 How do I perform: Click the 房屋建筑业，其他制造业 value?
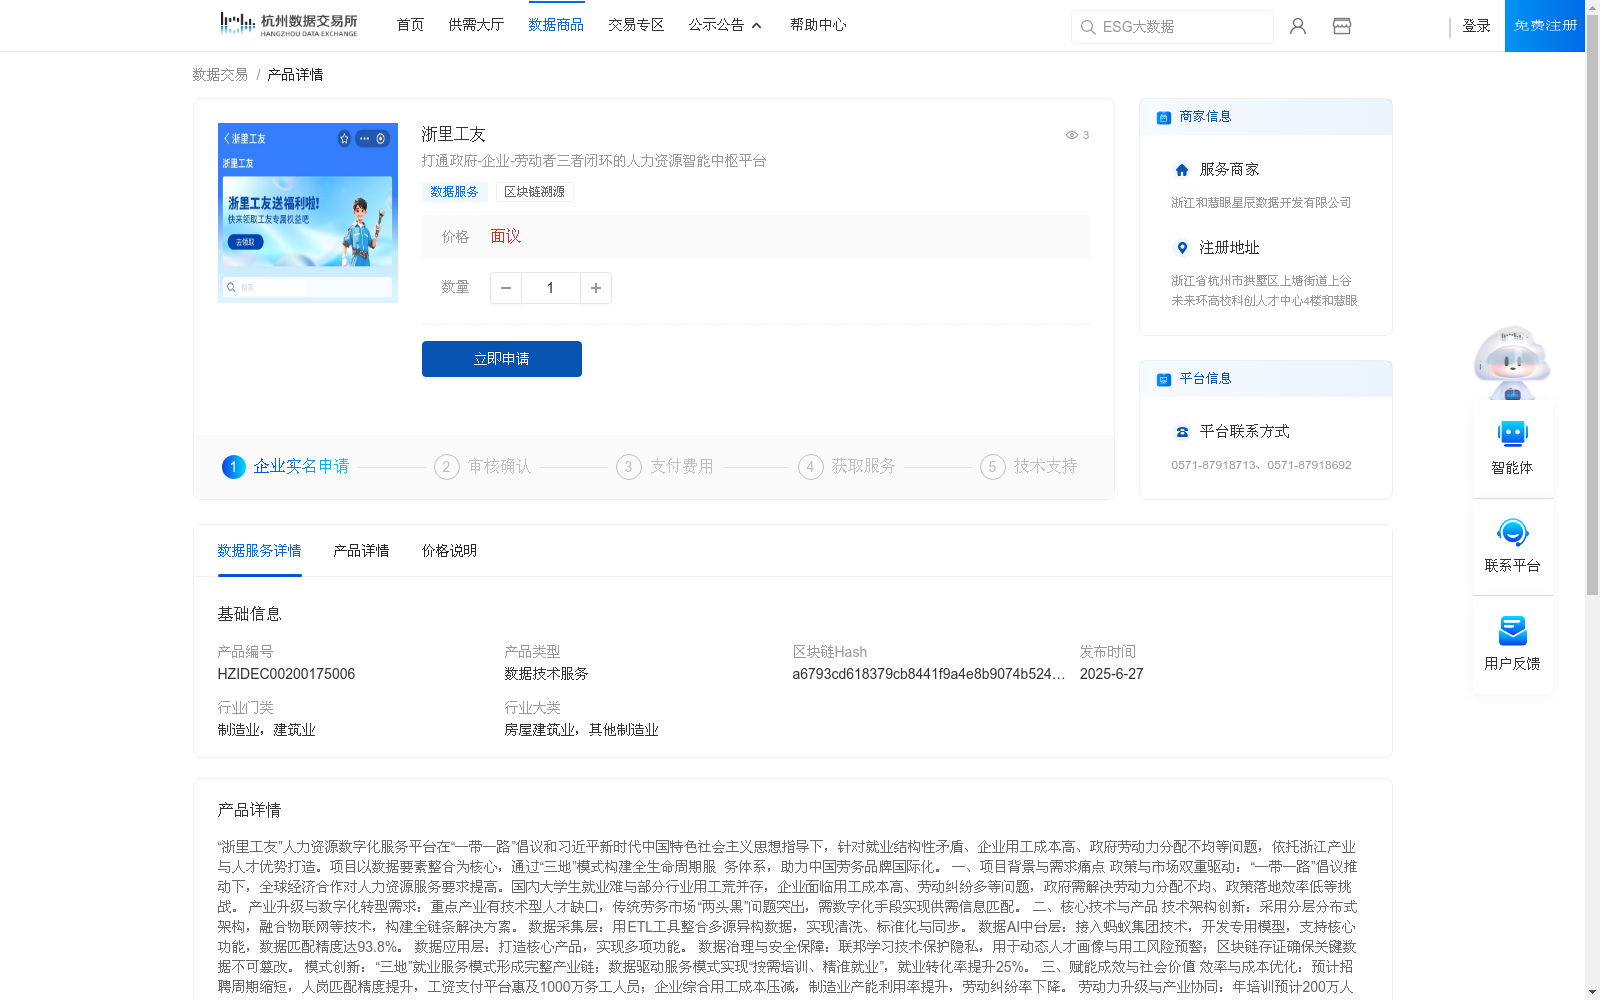tap(581, 730)
